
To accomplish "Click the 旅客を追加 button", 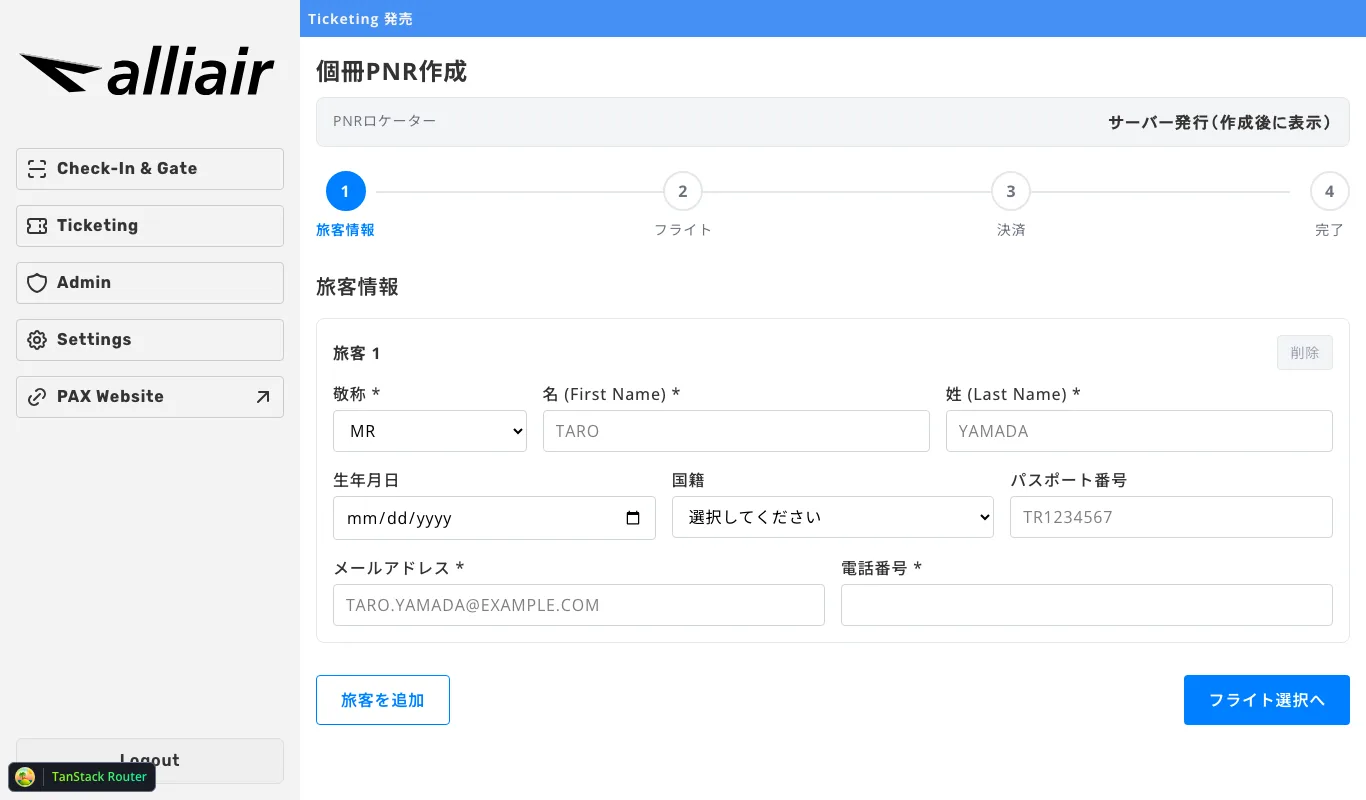I will [383, 700].
